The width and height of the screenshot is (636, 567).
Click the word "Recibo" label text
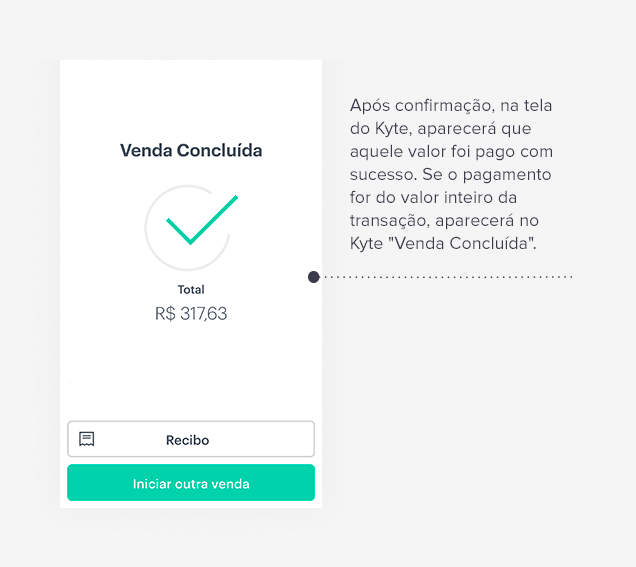coord(187,440)
